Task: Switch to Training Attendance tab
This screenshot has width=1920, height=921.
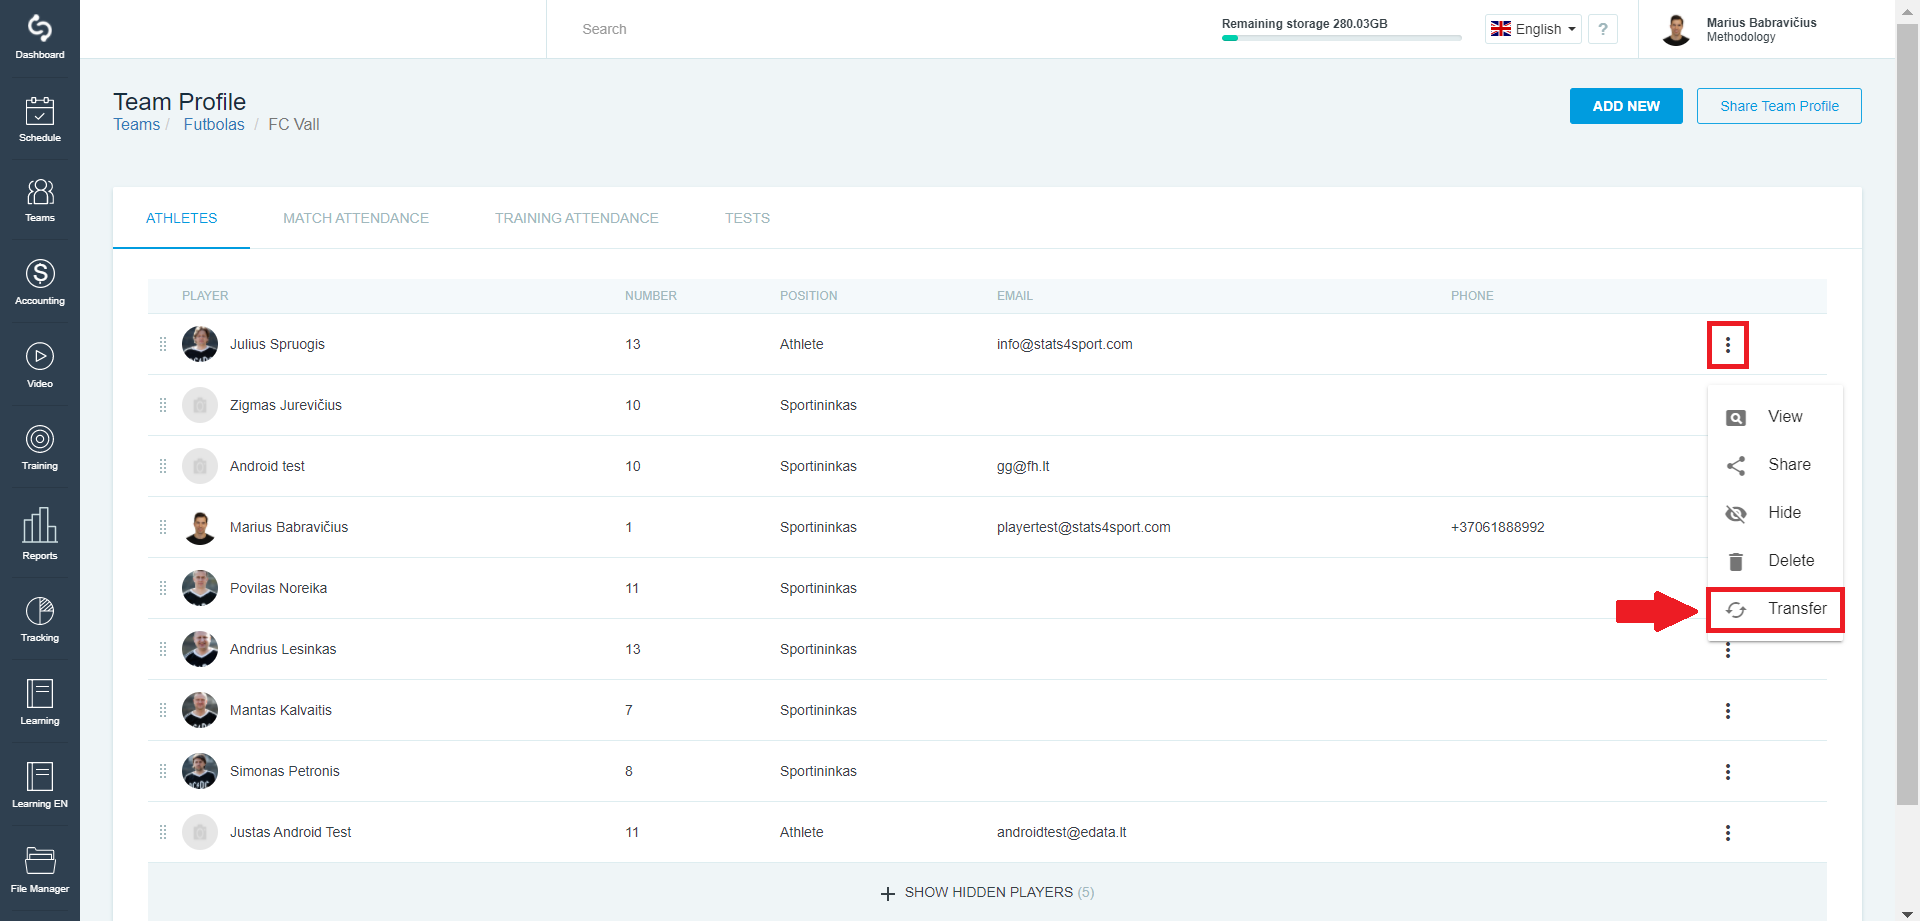Action: tap(577, 218)
